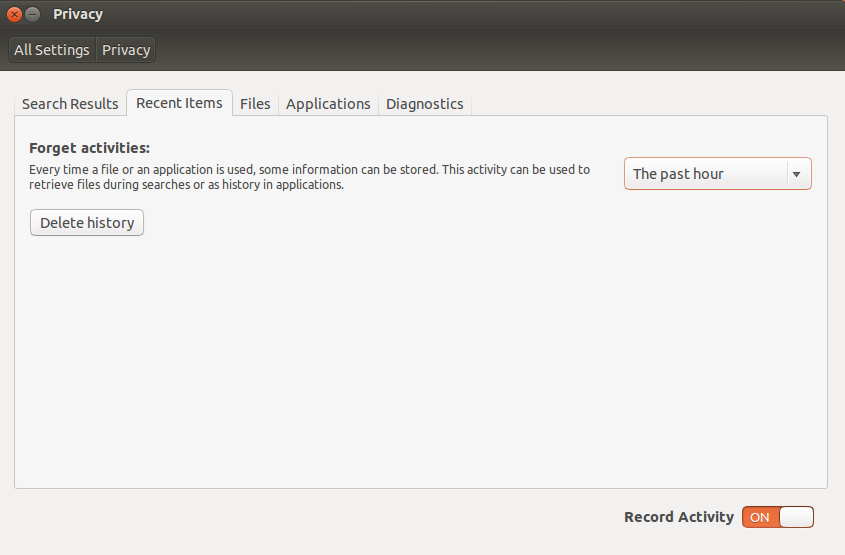The image size is (845, 555).
Task: Go back to All Settings
Action: (x=52, y=50)
